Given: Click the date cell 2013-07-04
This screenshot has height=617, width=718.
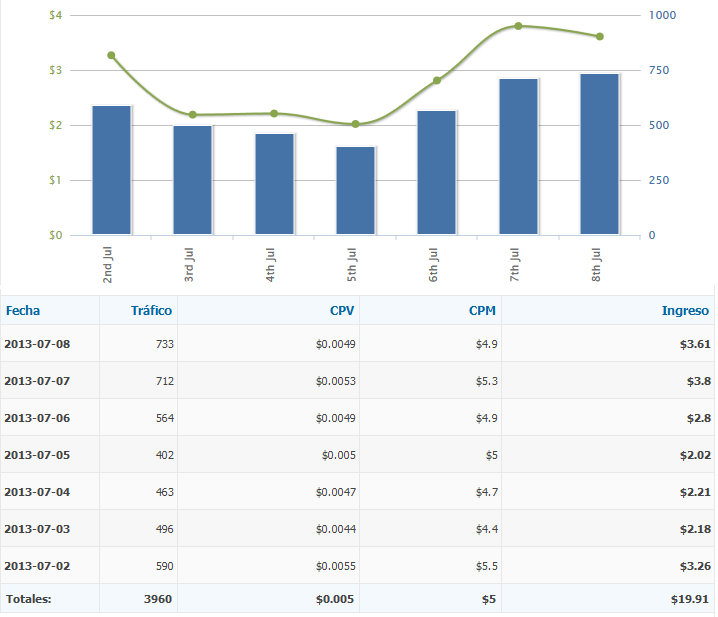Looking at the screenshot, I should (x=37, y=492).
